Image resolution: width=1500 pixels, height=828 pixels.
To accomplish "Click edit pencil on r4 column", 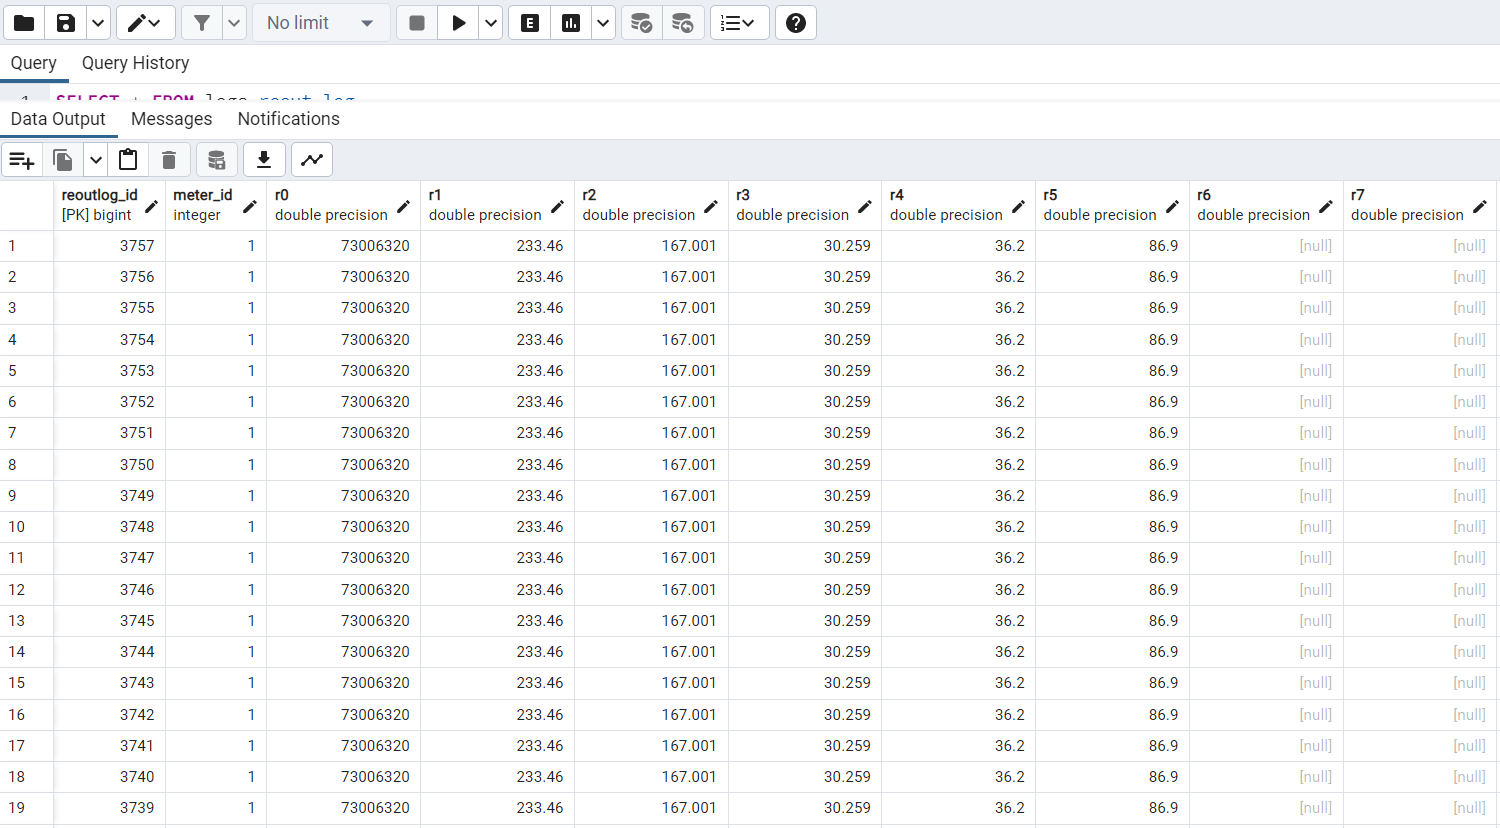I will pyautogui.click(x=1019, y=206).
